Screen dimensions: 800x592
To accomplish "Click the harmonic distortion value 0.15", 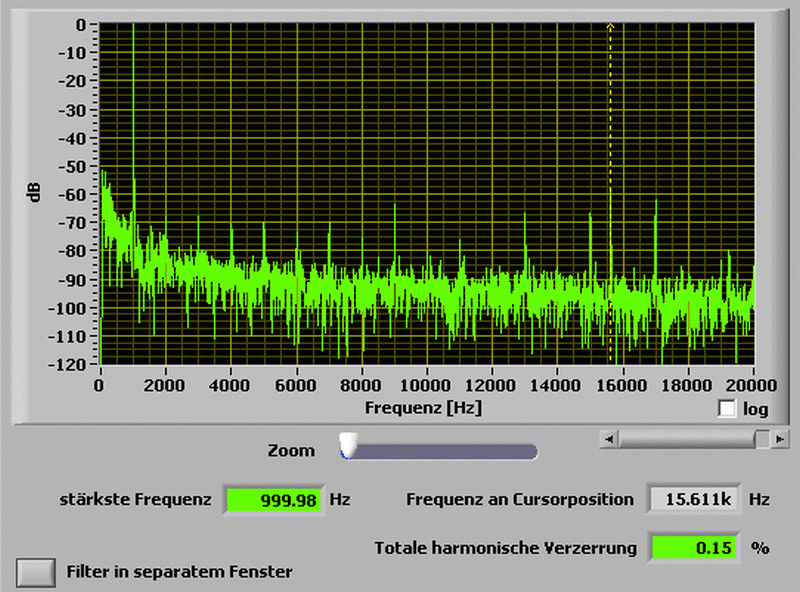I will click(x=693, y=548).
